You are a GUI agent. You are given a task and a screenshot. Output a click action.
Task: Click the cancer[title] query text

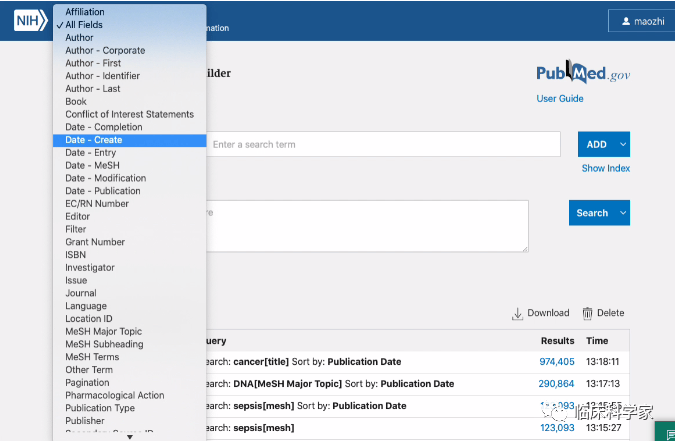pos(261,362)
